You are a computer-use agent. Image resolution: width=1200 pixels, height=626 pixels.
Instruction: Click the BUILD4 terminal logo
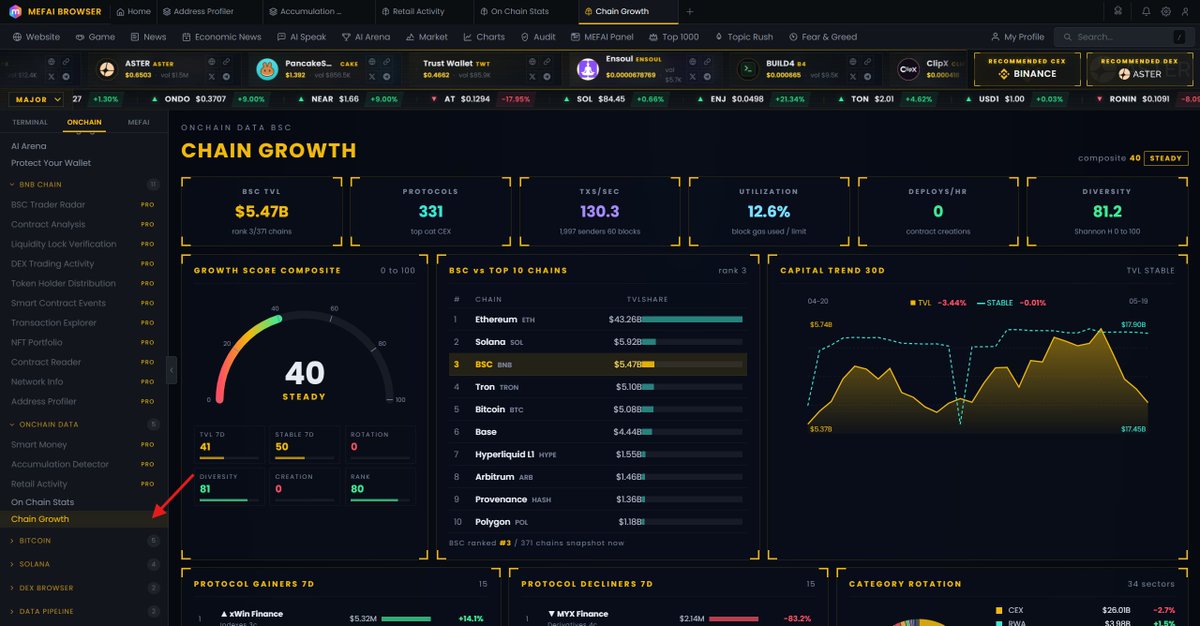click(x=747, y=69)
